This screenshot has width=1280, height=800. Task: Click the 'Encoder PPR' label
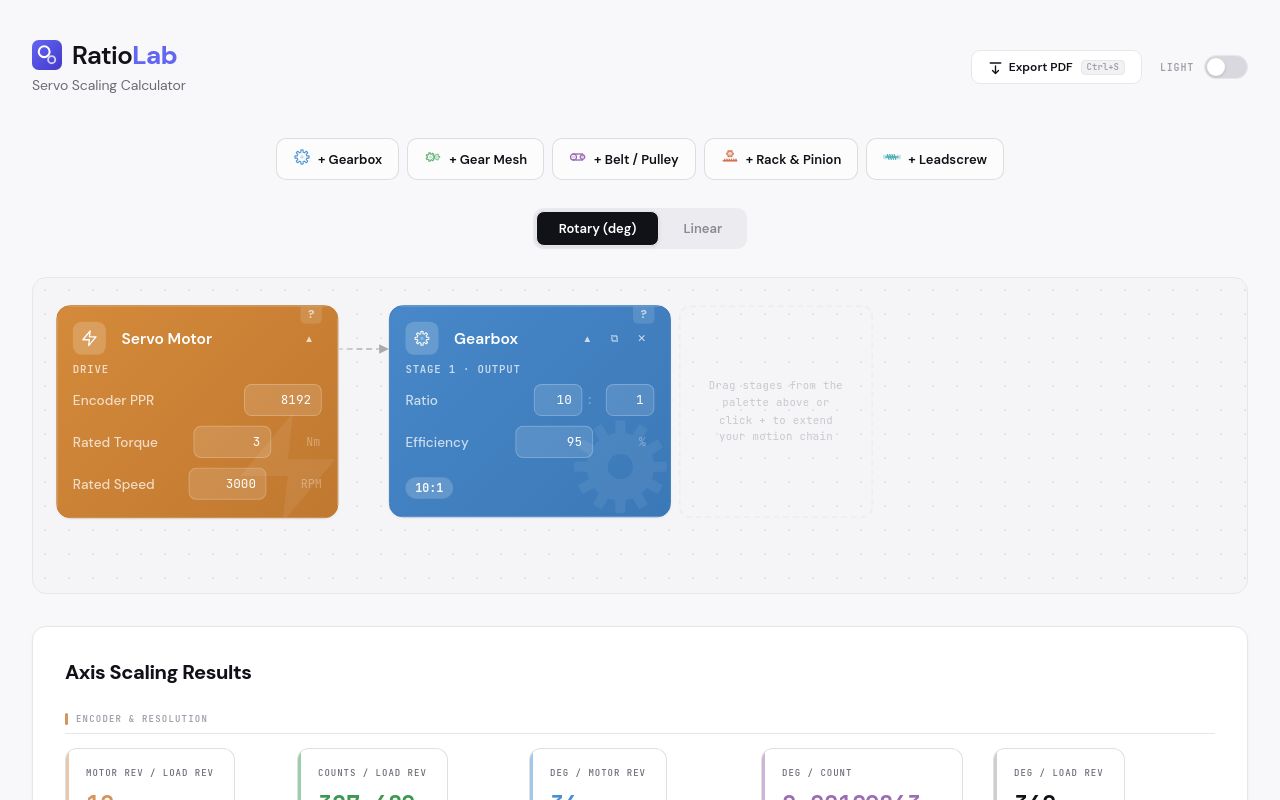(x=113, y=400)
